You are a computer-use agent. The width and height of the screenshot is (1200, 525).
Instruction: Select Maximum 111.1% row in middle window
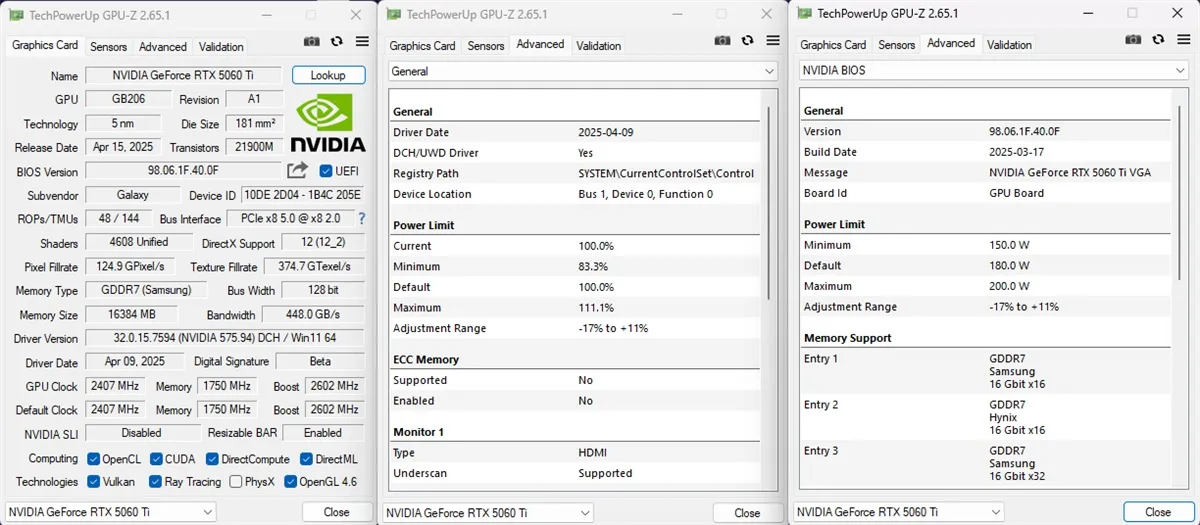[x=576, y=308]
